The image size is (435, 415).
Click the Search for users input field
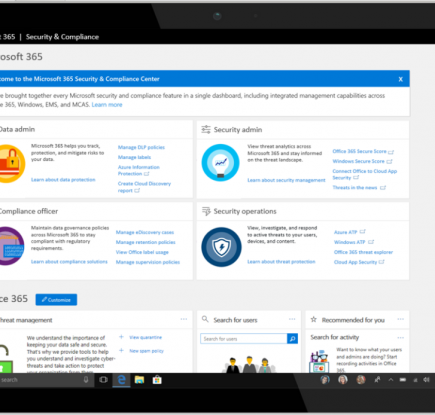[x=243, y=339]
